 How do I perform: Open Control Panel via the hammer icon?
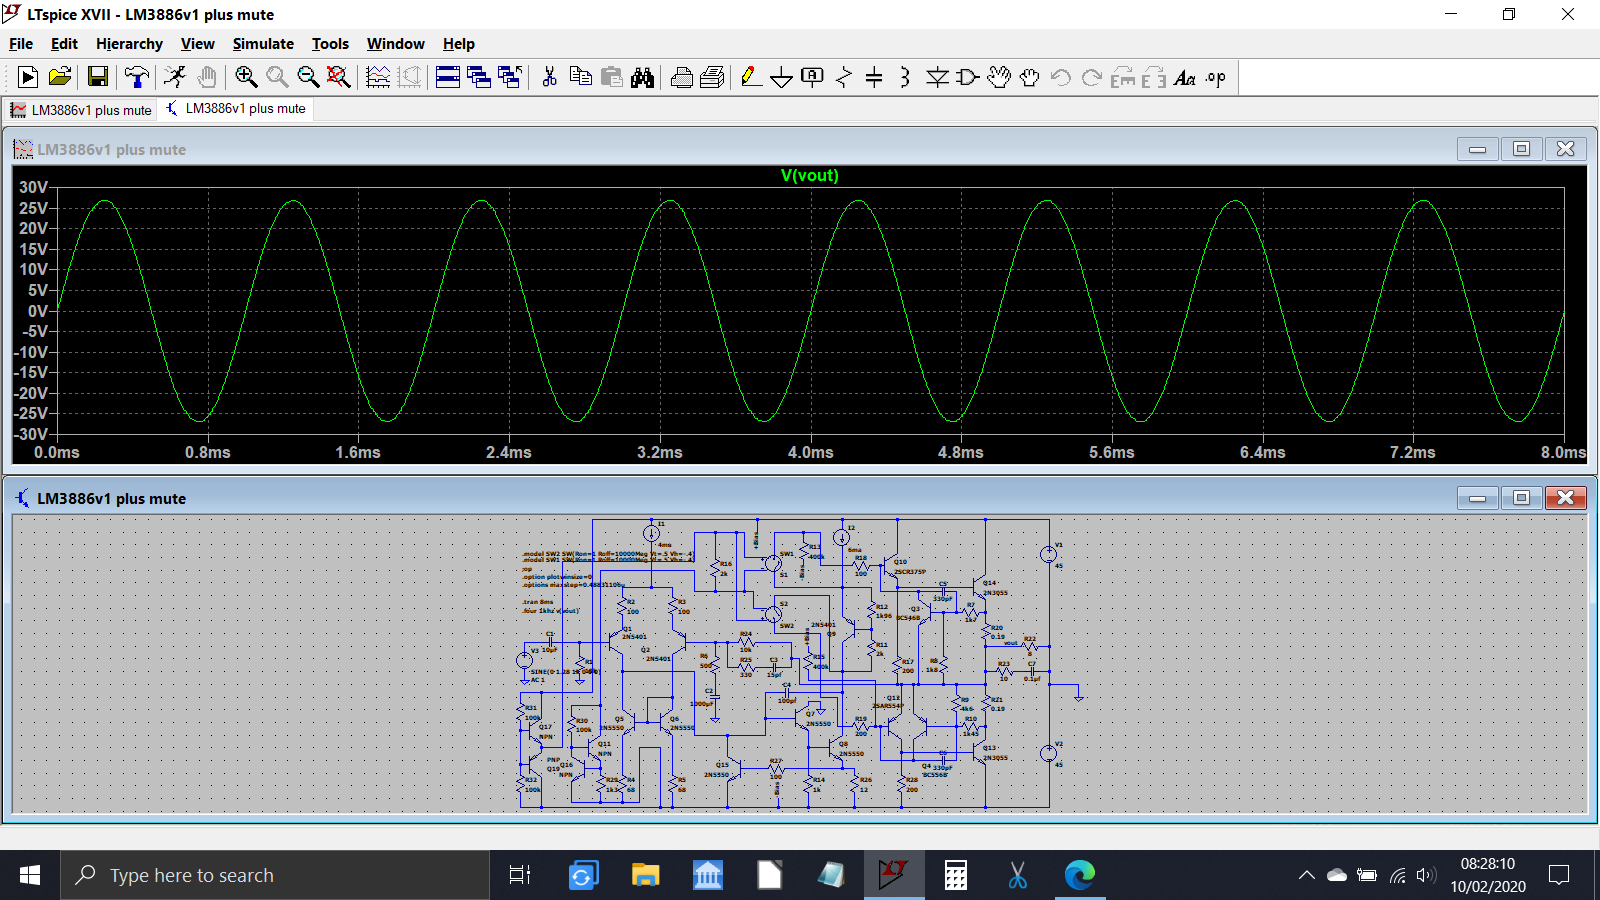pyautogui.click(x=136, y=77)
